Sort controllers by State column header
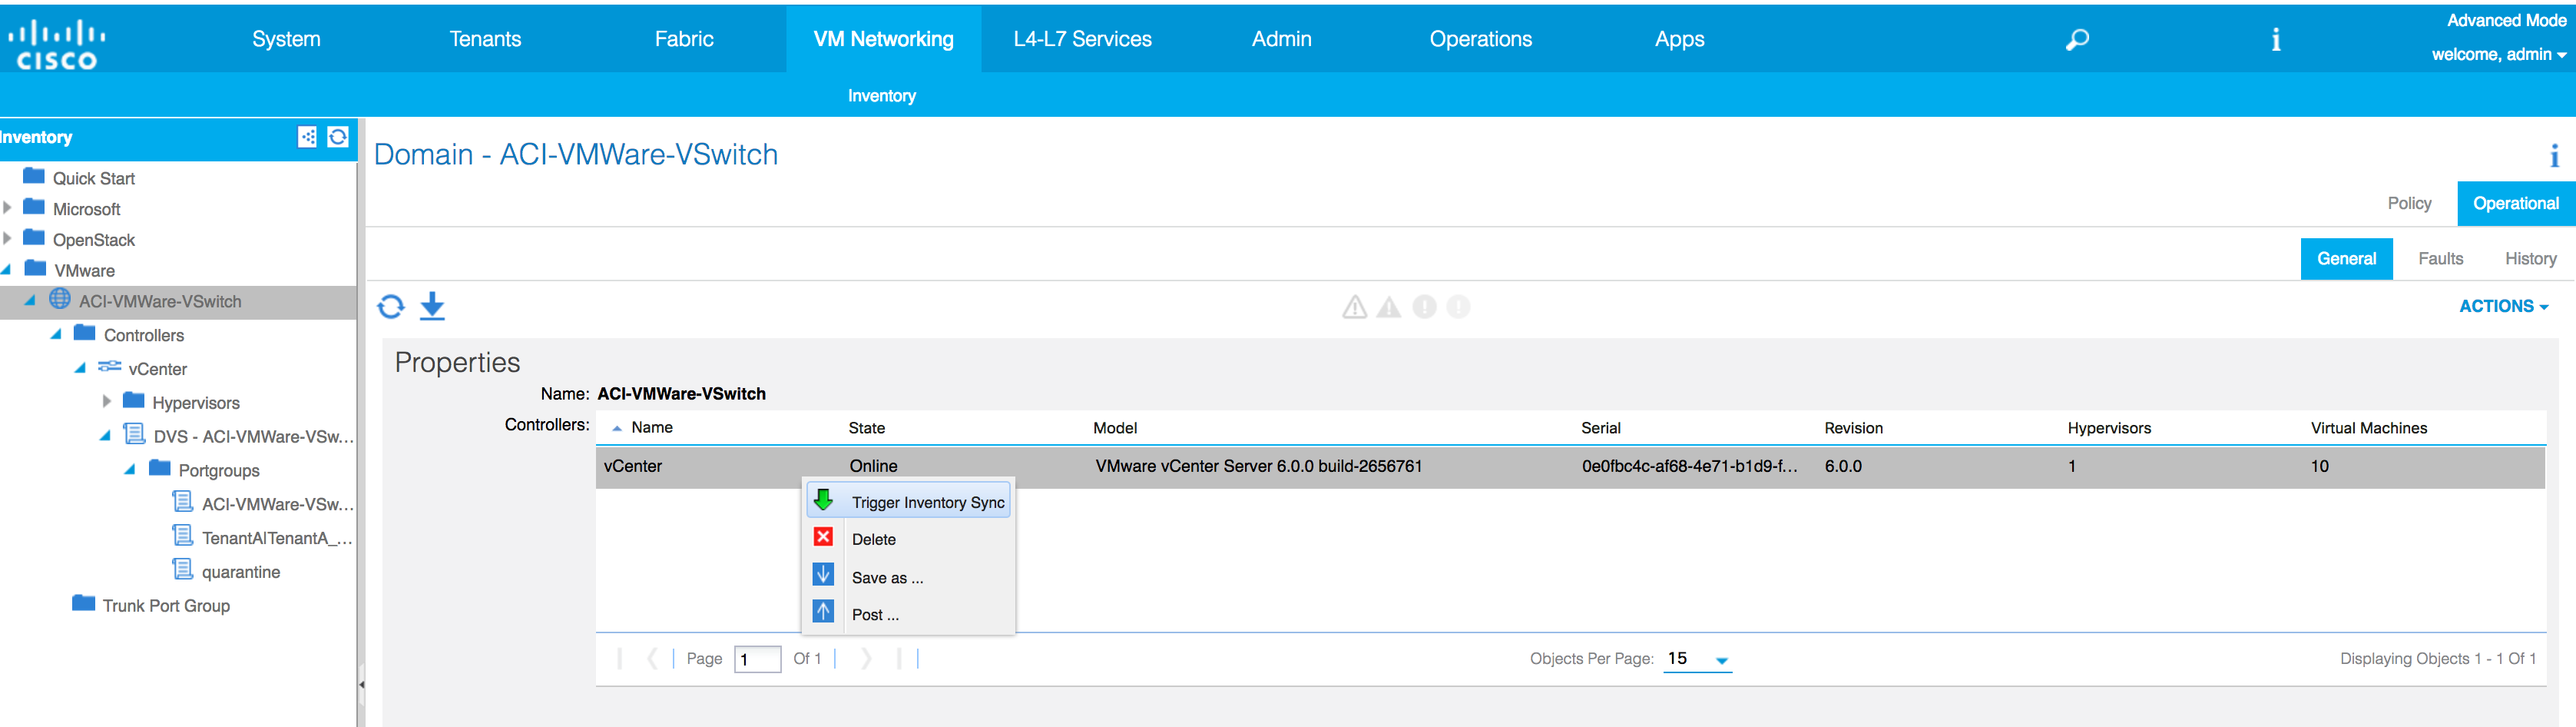This screenshot has width=2576, height=727. pos(866,428)
